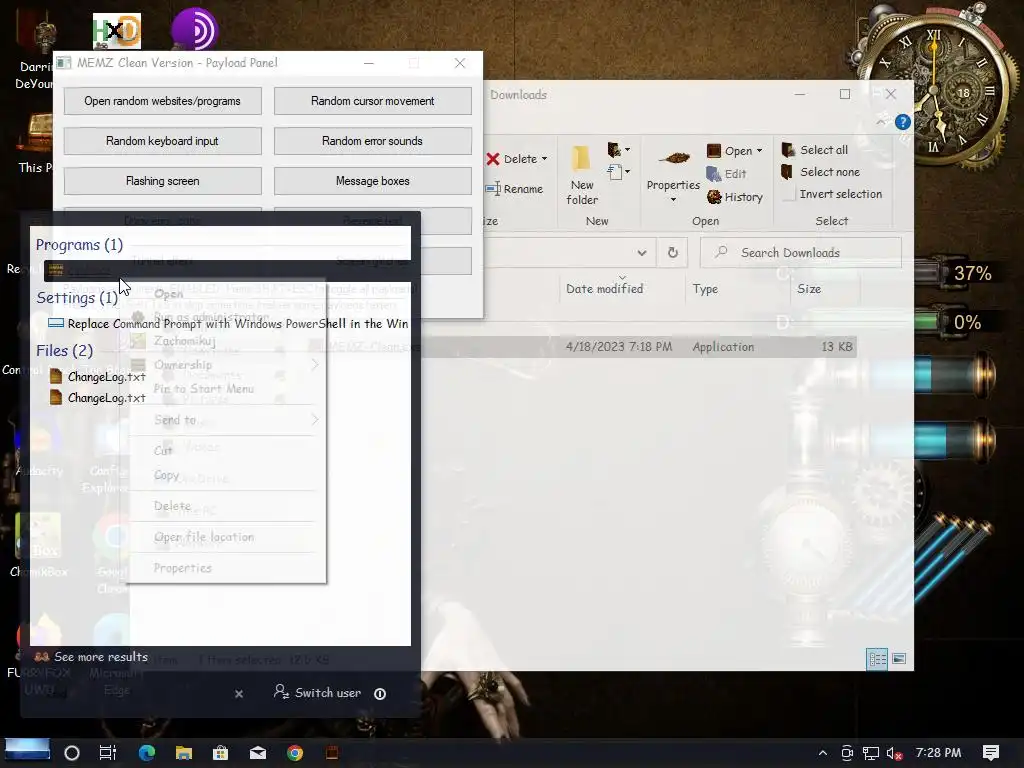The height and width of the screenshot is (768, 1024).
Task: Open the second ChangeLog.txt result
Action: pos(98,398)
